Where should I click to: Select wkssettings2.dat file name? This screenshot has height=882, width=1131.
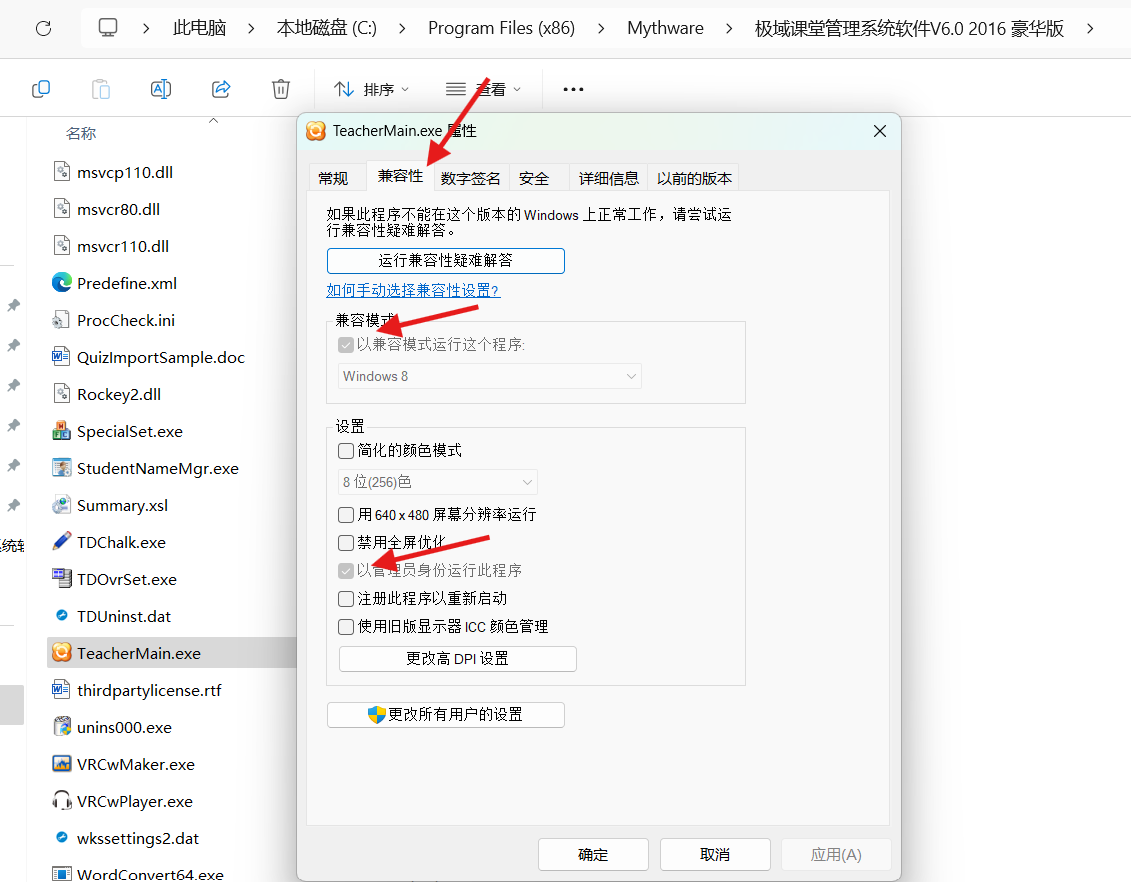138,838
